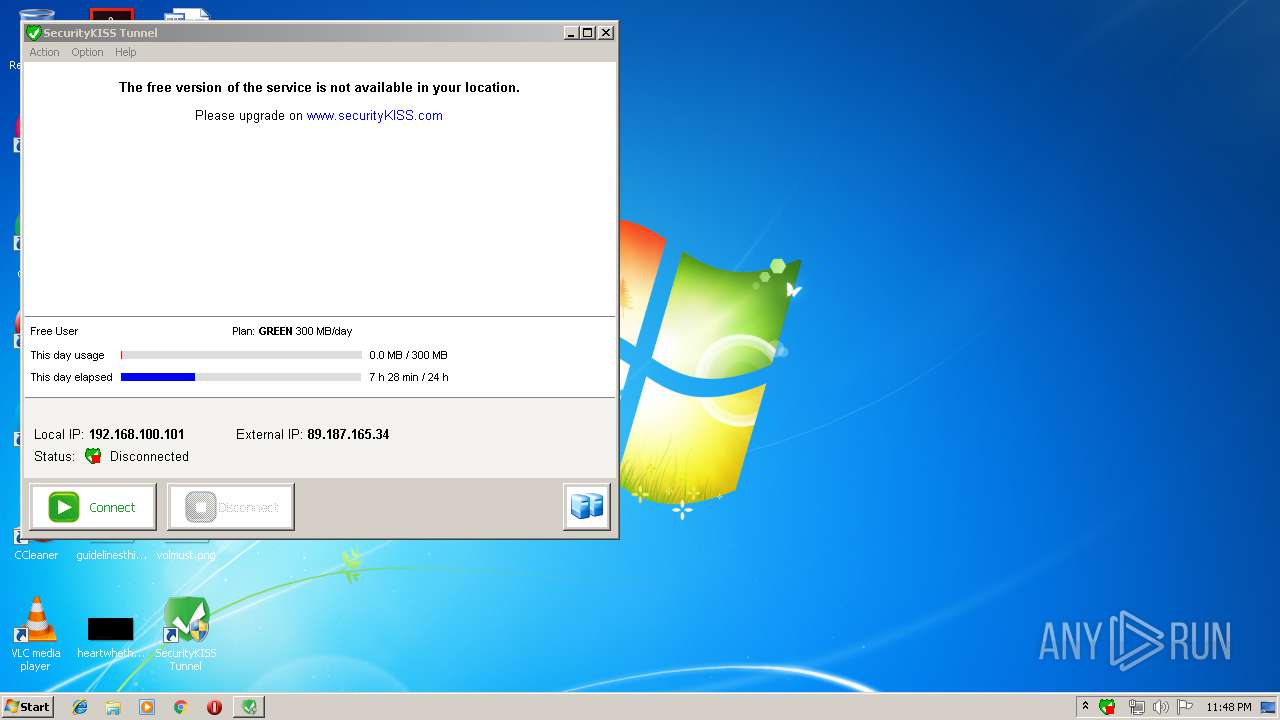Screen dimensions: 1280x720
Task: Click the 11:48 PM system clock
Action: [x=1228, y=707]
